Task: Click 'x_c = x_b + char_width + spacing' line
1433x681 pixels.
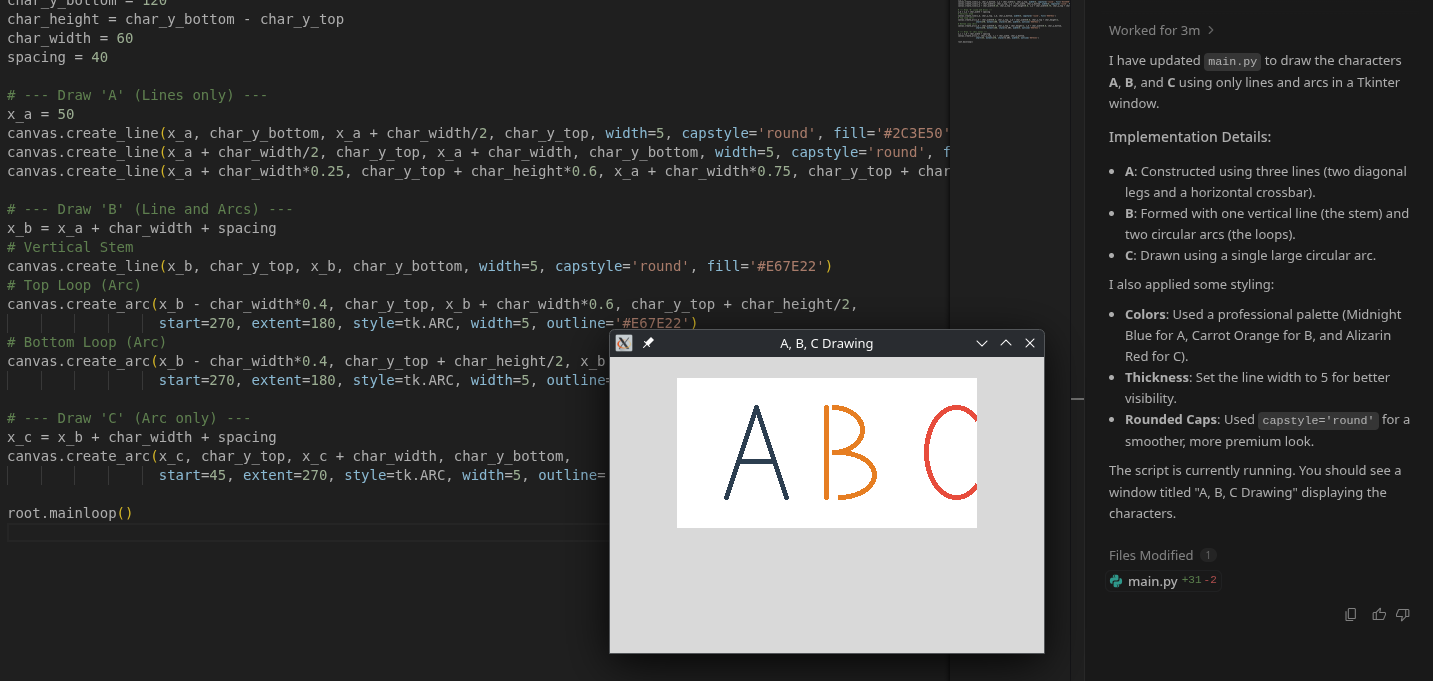Action: [142, 437]
